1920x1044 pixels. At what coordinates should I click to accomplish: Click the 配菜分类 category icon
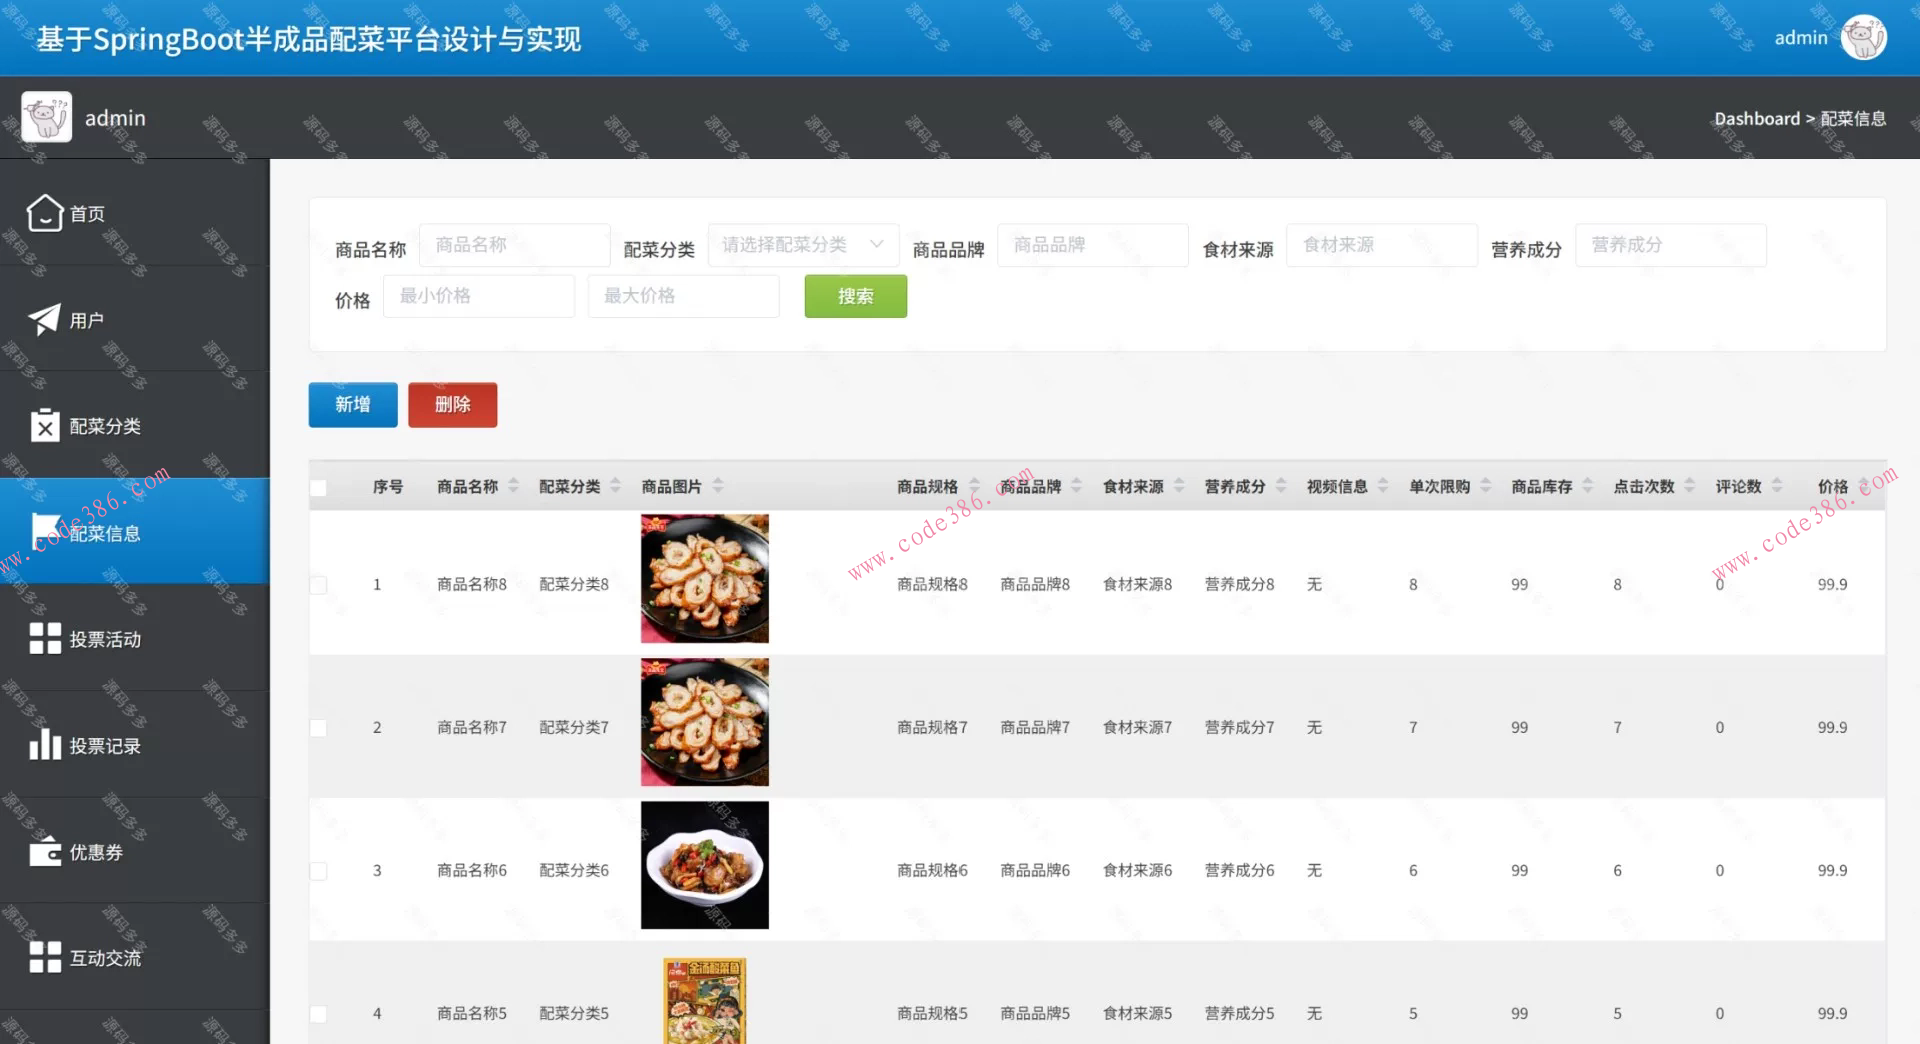tap(44, 425)
